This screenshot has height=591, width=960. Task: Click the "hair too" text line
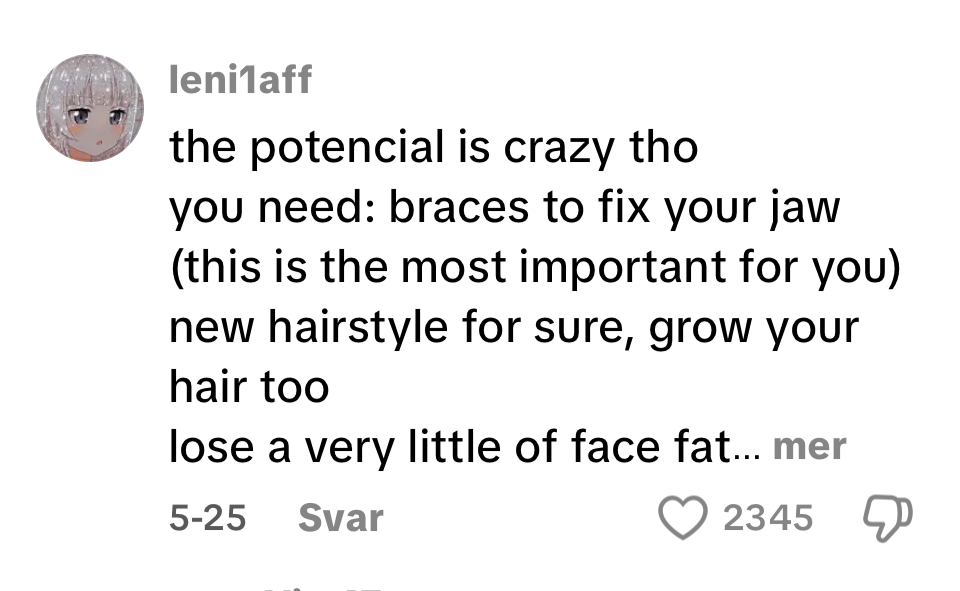pos(249,387)
